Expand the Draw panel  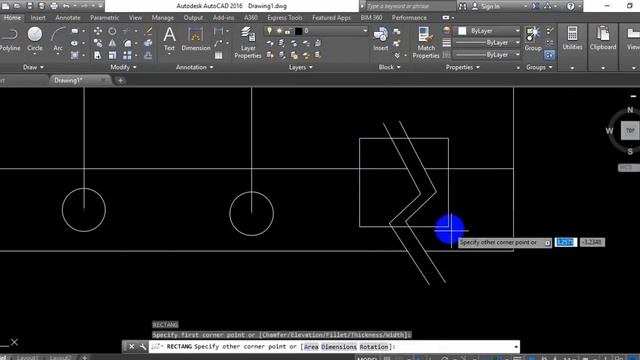click(33, 67)
